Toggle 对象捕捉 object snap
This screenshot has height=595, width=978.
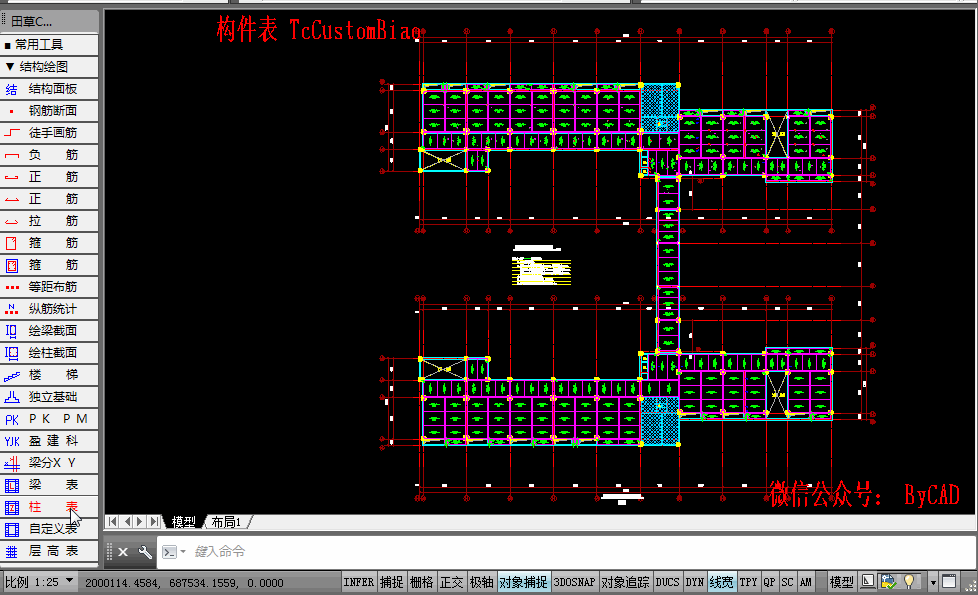click(523, 582)
